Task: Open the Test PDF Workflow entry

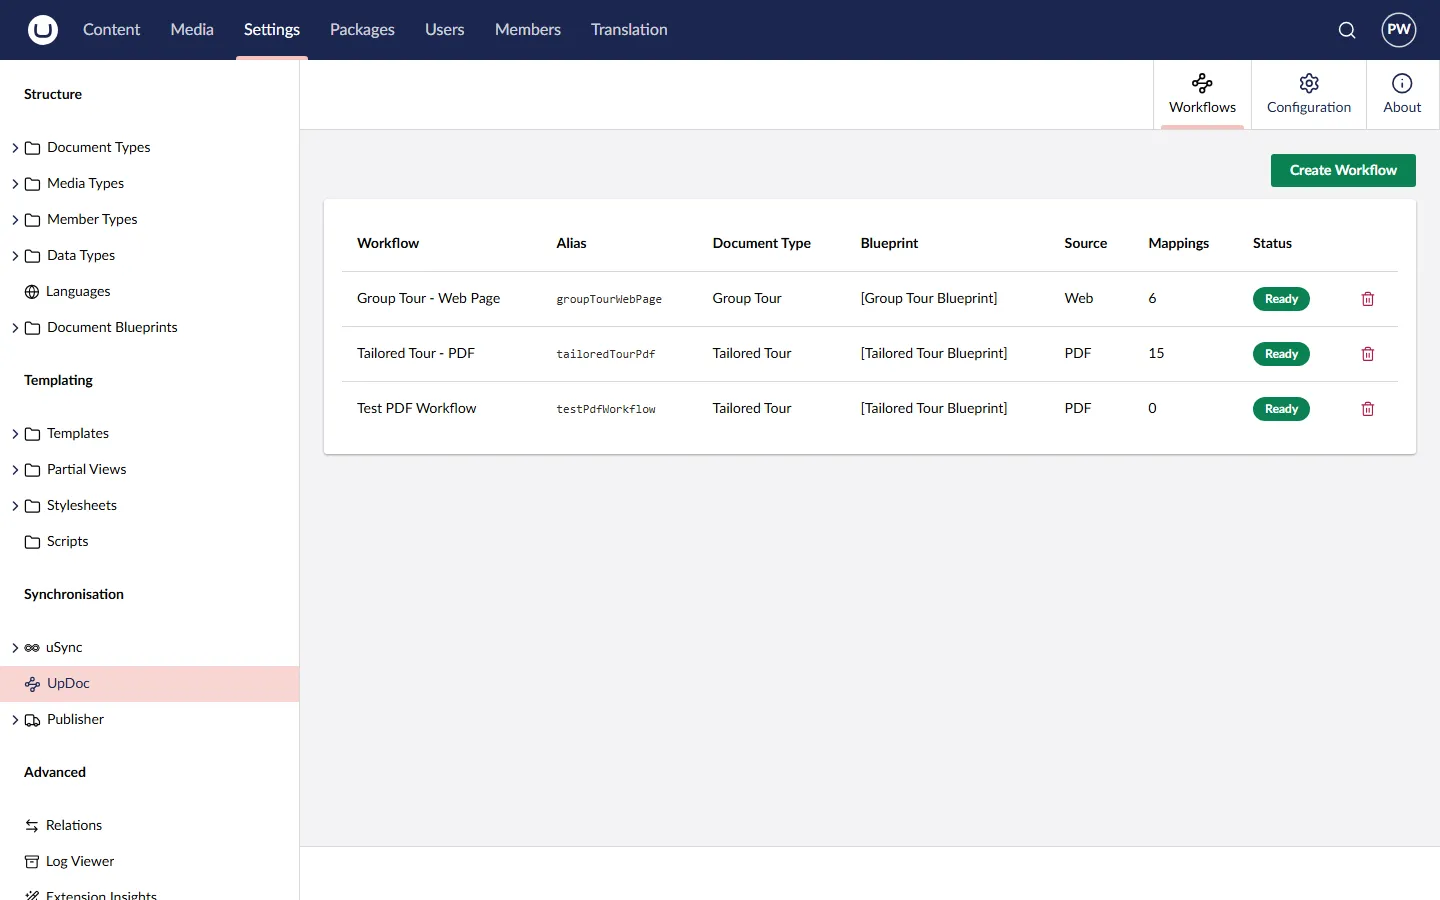Action: 417,409
